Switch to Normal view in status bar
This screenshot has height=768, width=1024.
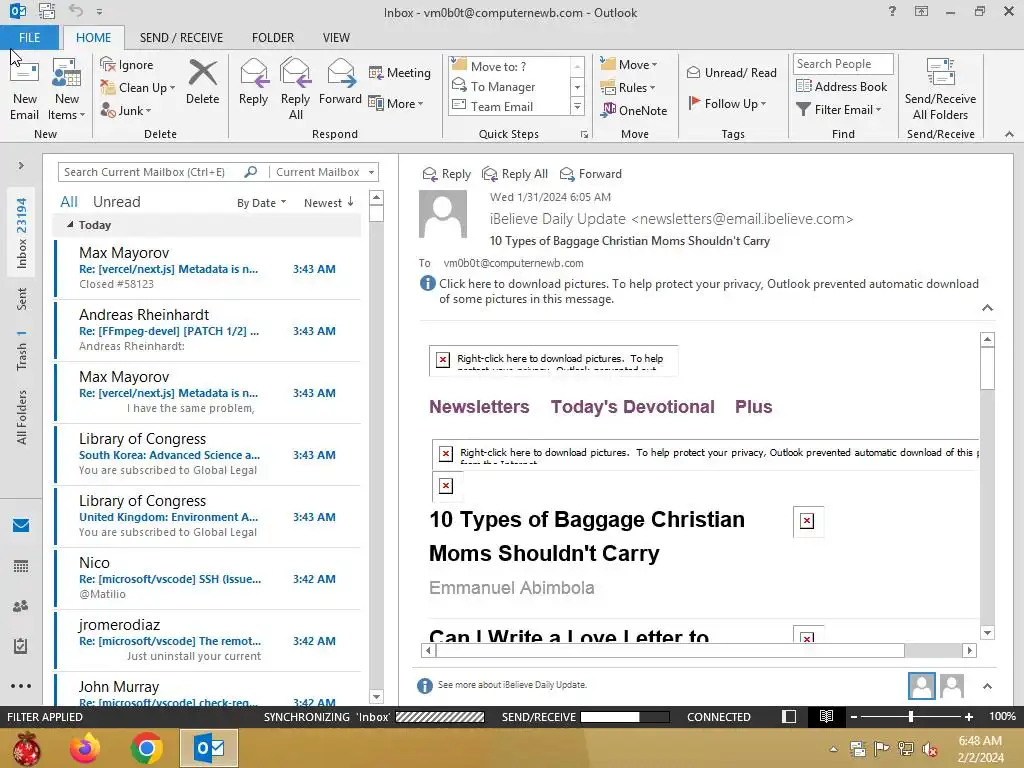point(789,716)
